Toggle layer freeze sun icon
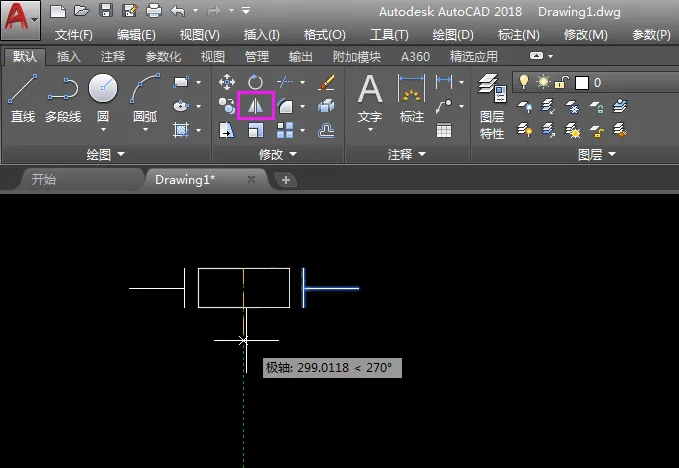 544,81
